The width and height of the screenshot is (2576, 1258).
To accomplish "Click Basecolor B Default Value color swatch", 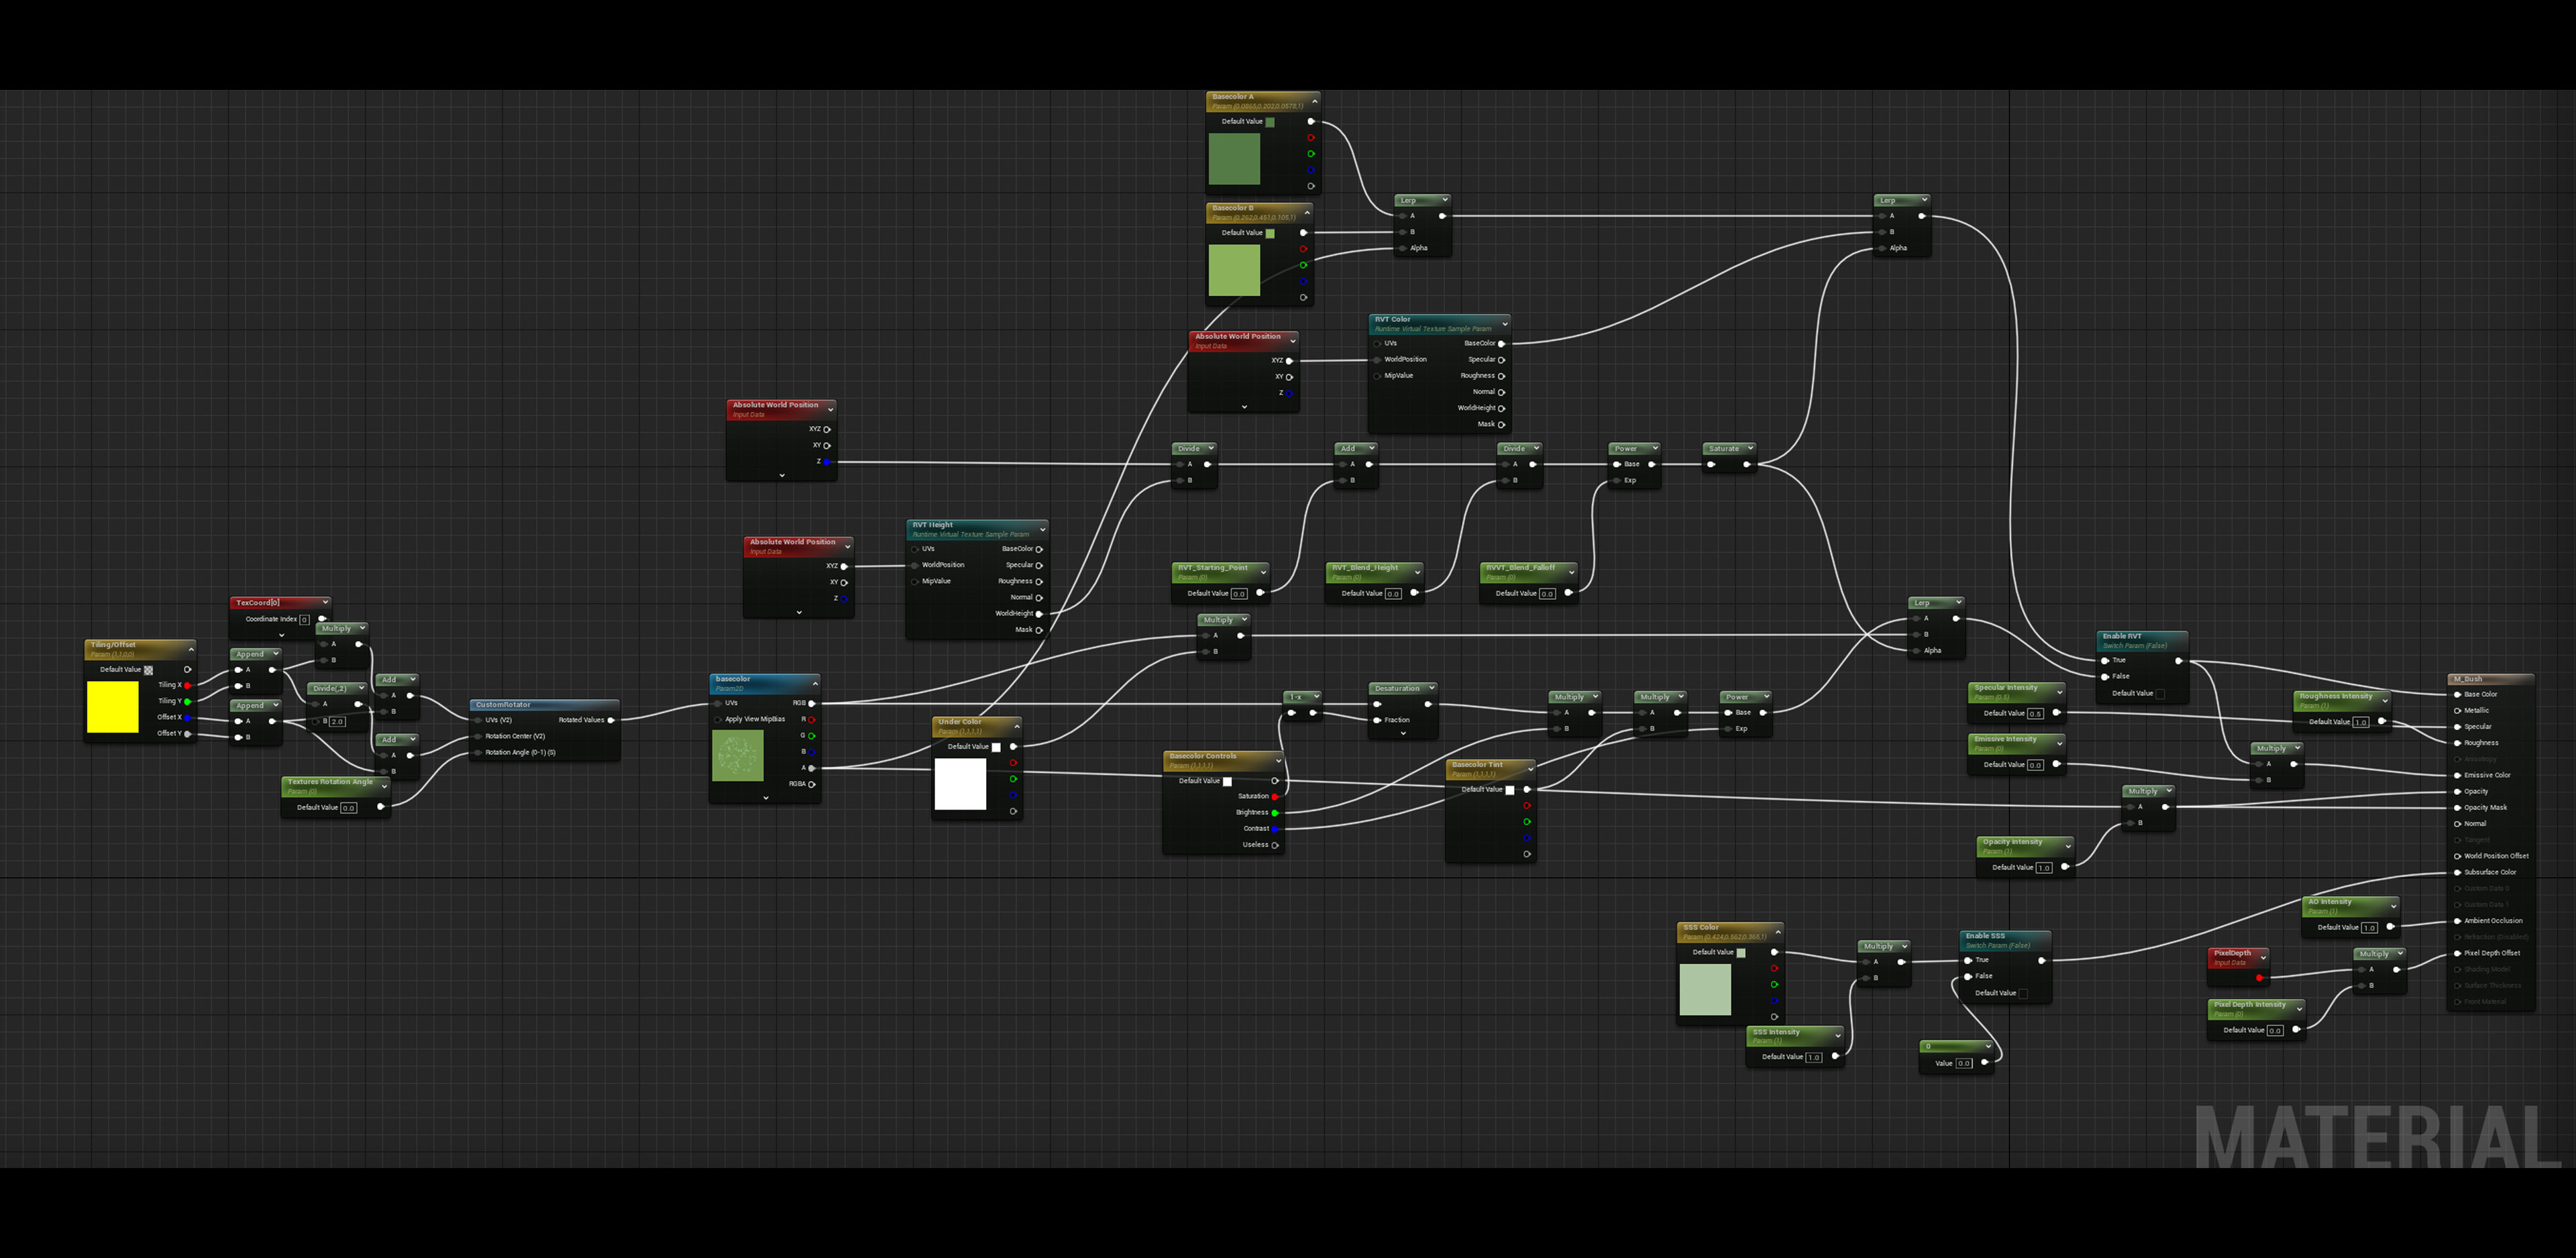I will 1270,233.
